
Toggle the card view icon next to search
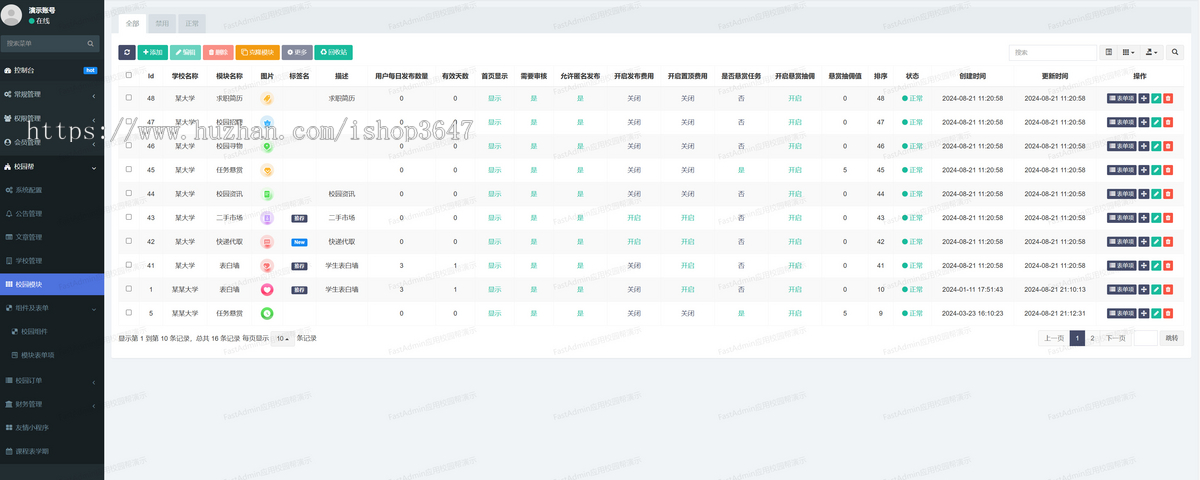(1108, 52)
